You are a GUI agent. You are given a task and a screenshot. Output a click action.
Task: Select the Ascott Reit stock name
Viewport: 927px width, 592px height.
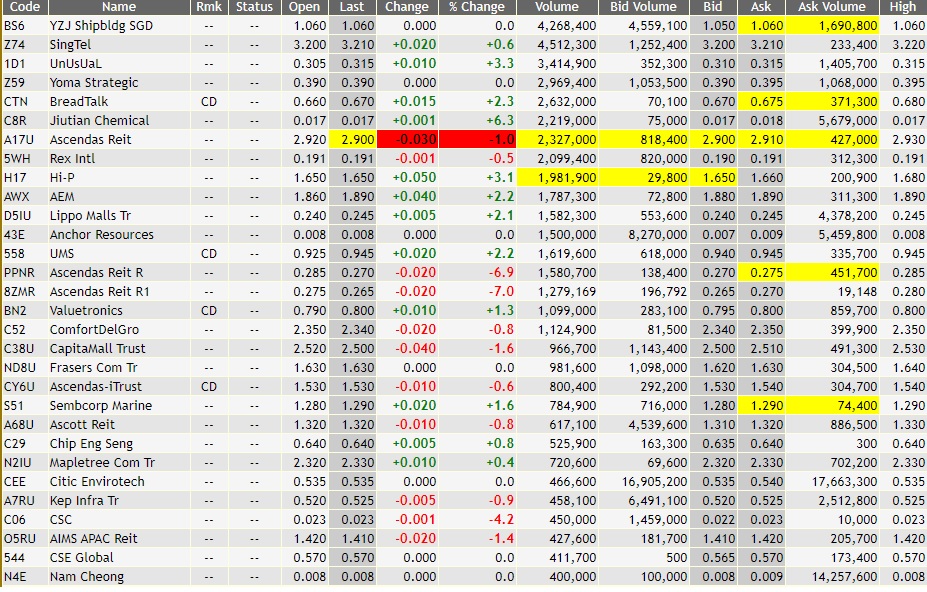click(x=82, y=425)
